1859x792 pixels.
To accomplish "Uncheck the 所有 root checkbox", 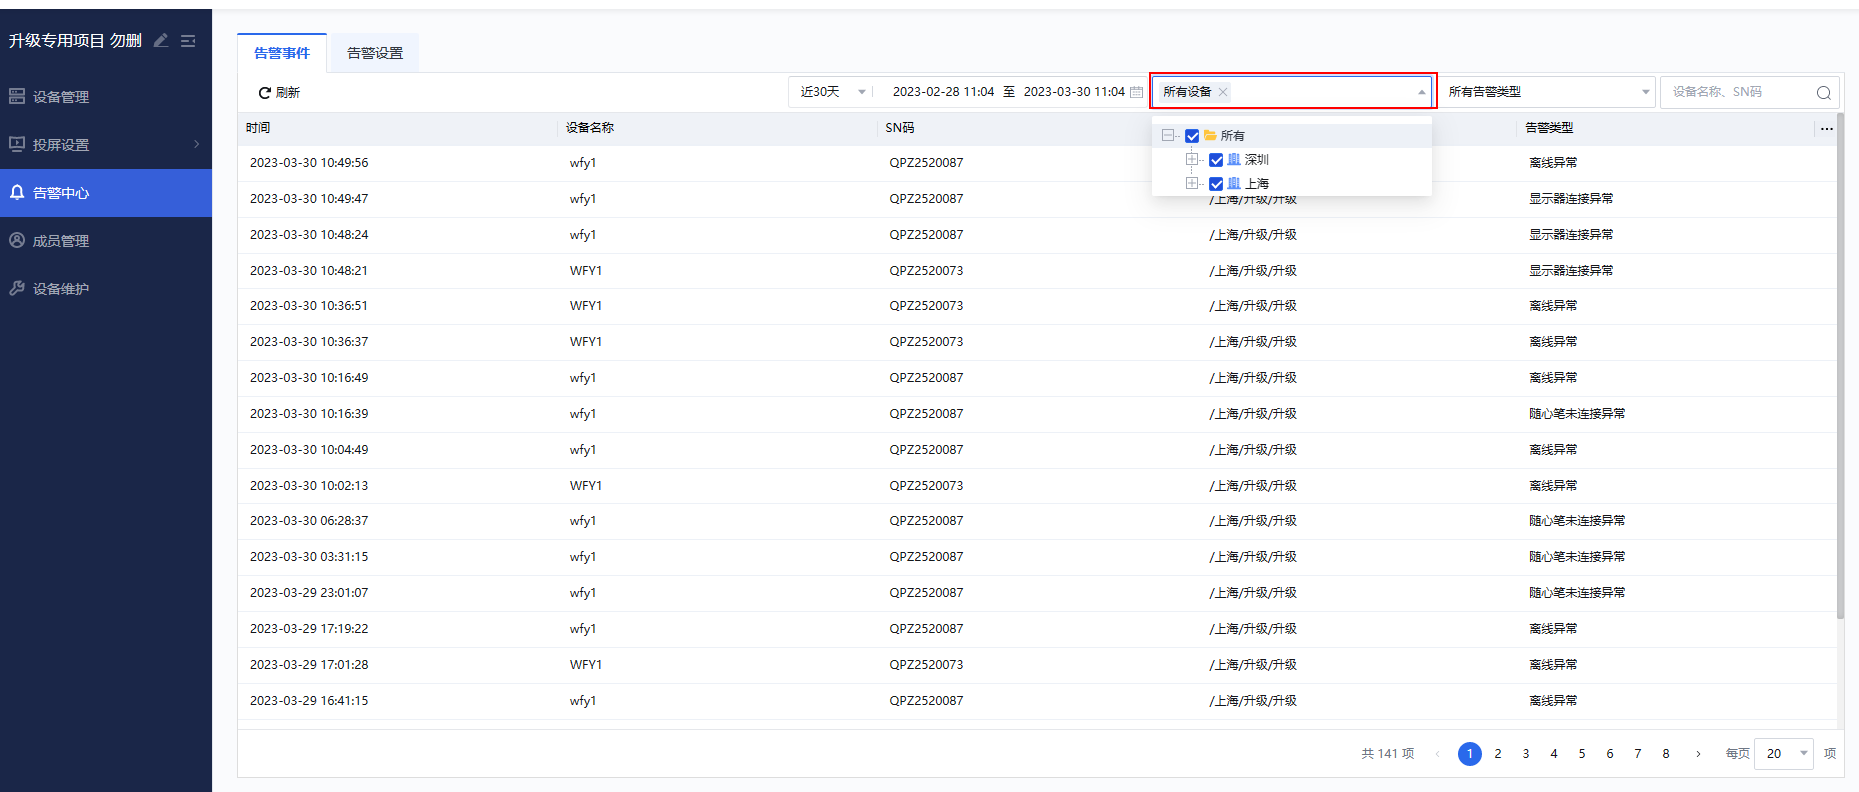I will coord(1192,136).
